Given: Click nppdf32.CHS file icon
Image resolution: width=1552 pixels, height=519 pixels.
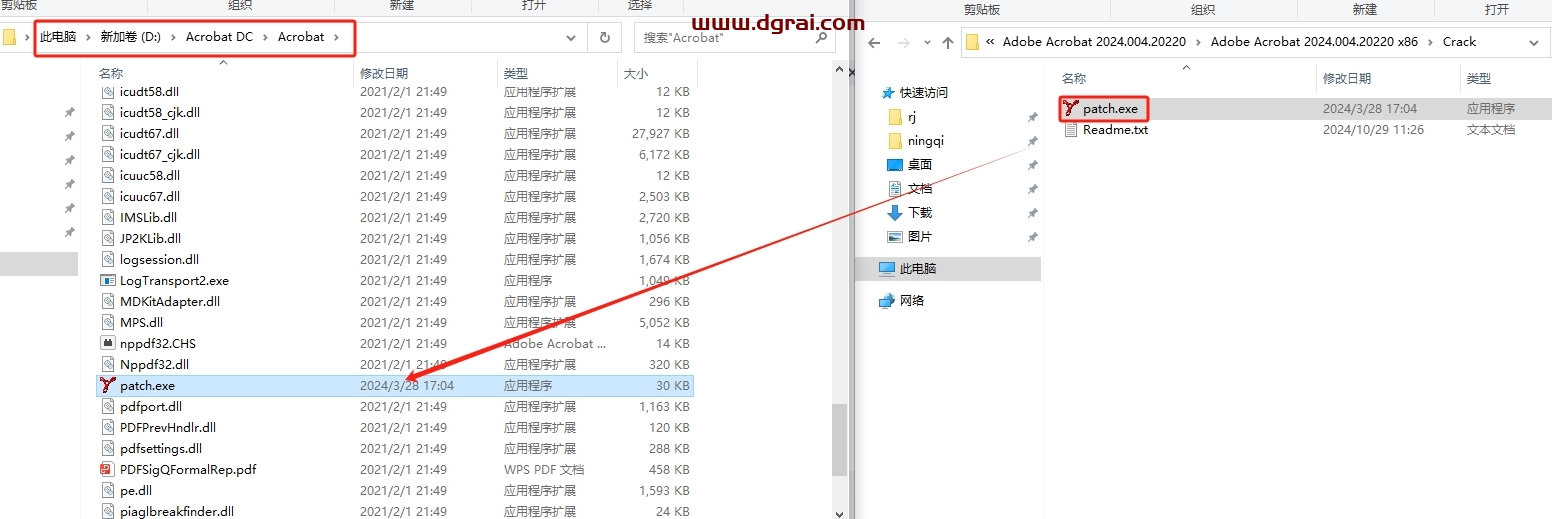Looking at the screenshot, I should coord(108,343).
